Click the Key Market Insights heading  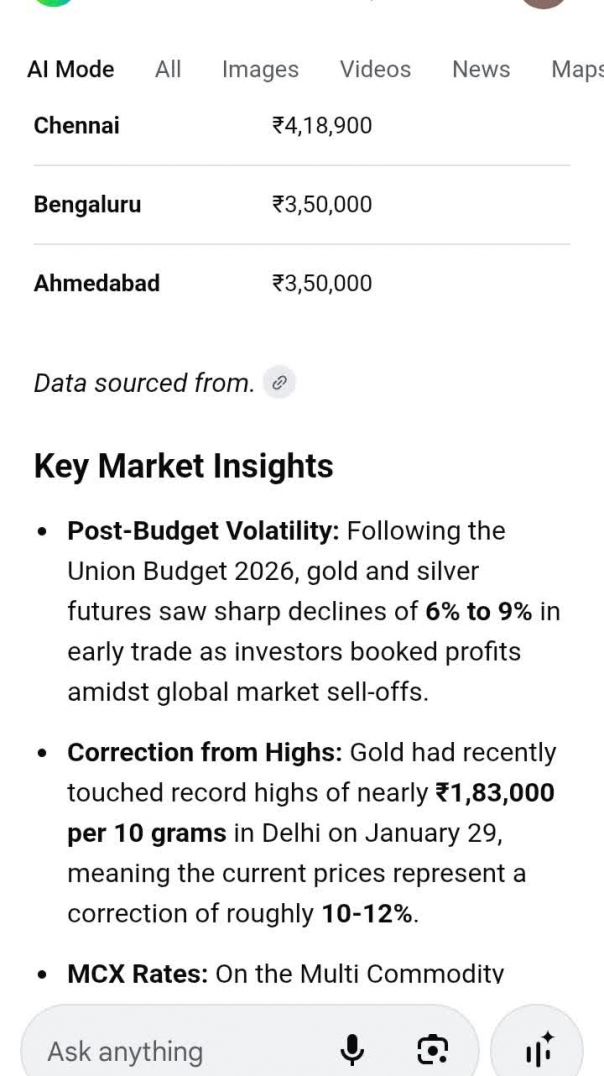(183, 466)
